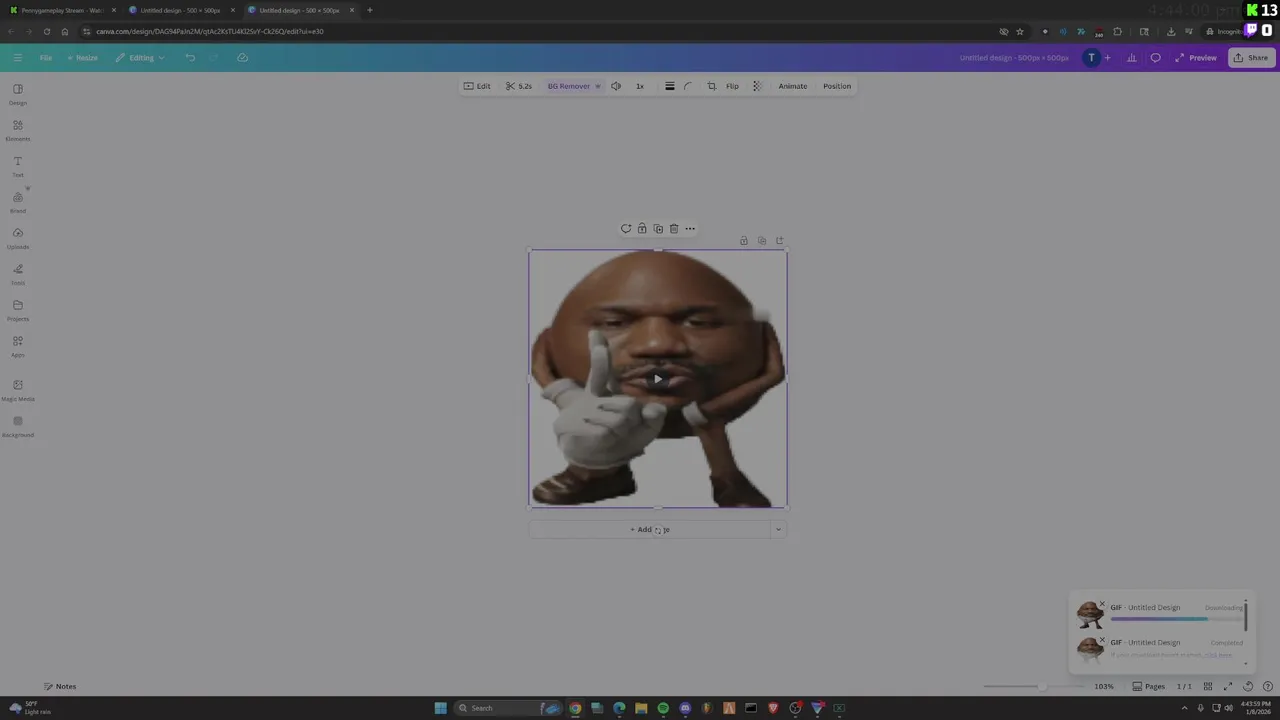This screenshot has height=720, width=1280.
Task: Select the crop tool icon
Action: tap(712, 86)
